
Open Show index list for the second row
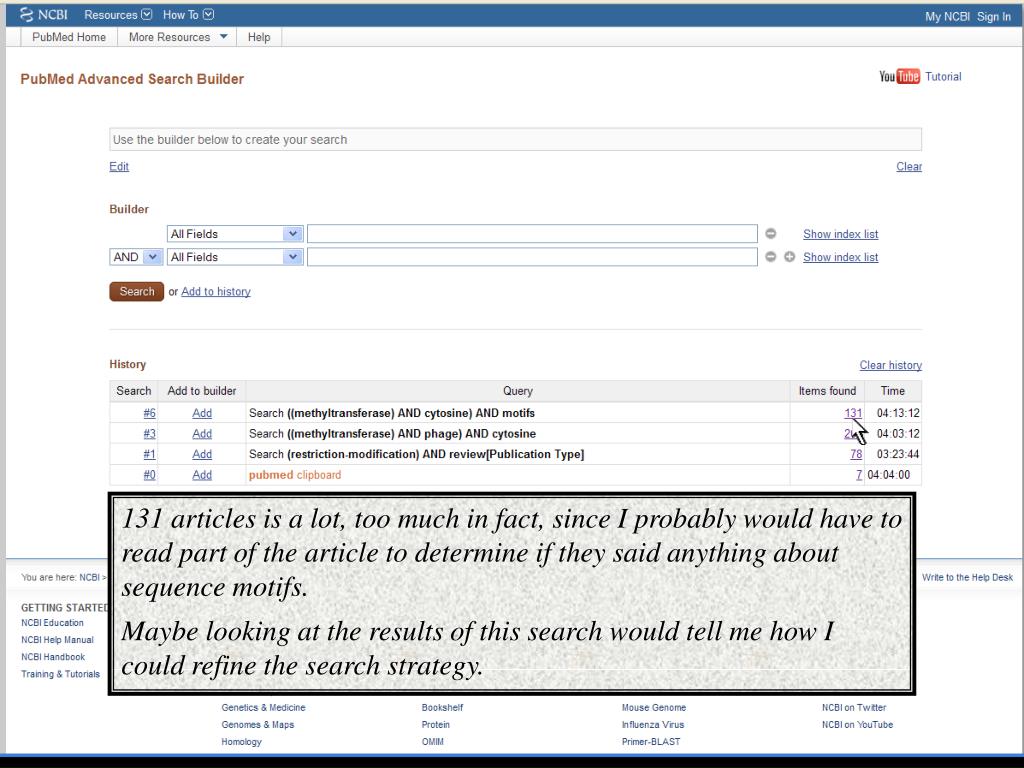840,257
